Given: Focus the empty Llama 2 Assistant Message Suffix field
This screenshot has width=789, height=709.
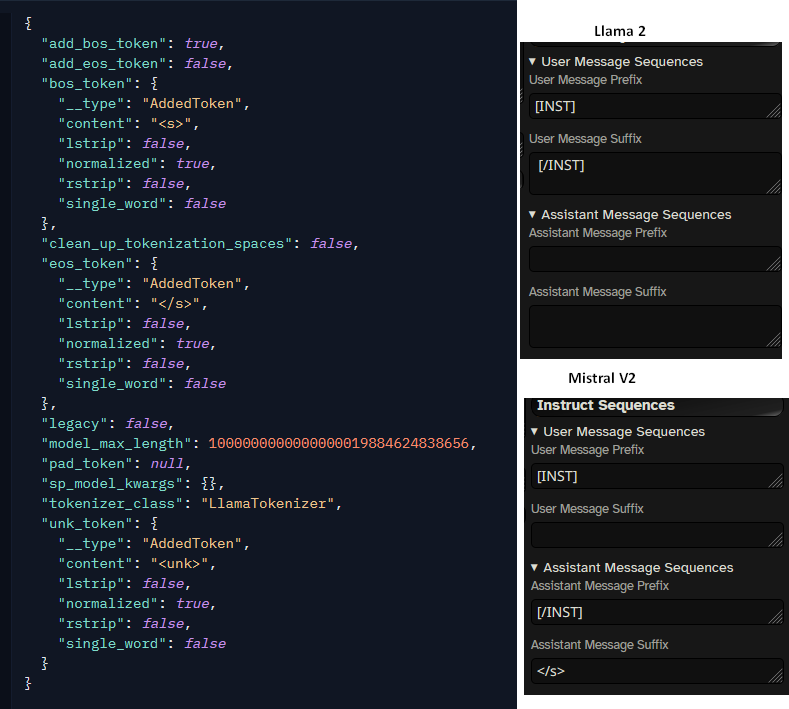Looking at the screenshot, I should (655, 327).
